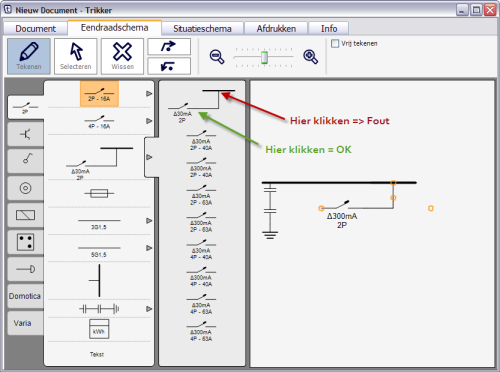Zoom out with the minus magnifier
This screenshot has height=372, width=500.
[x=217, y=57]
